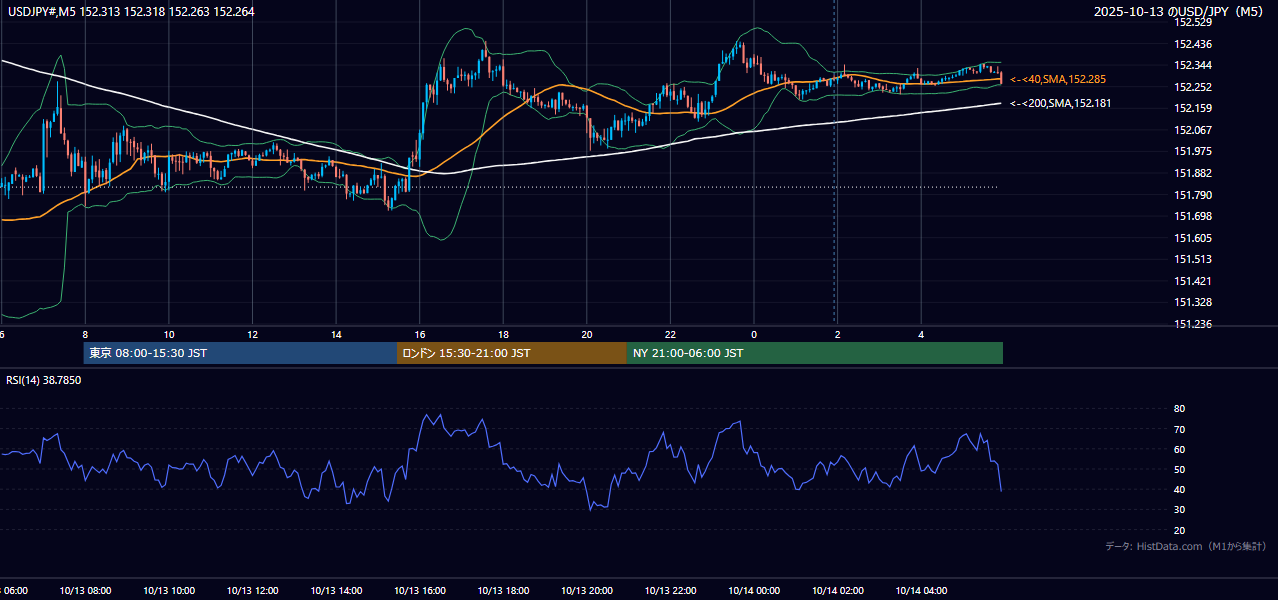
Task: Click the 152.159 price axis label
Action: pyautogui.click(x=1193, y=108)
